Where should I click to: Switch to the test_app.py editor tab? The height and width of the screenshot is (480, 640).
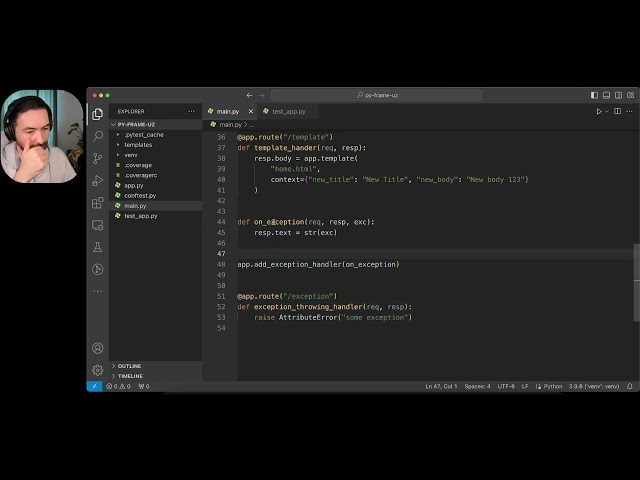(288, 111)
